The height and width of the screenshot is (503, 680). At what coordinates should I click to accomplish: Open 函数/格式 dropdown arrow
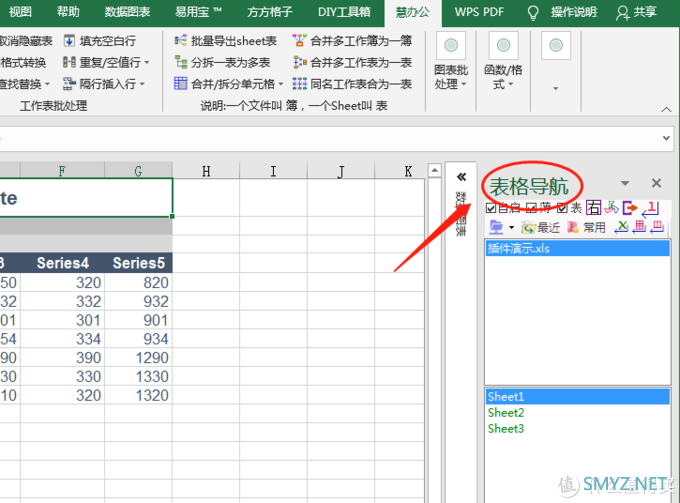510,84
